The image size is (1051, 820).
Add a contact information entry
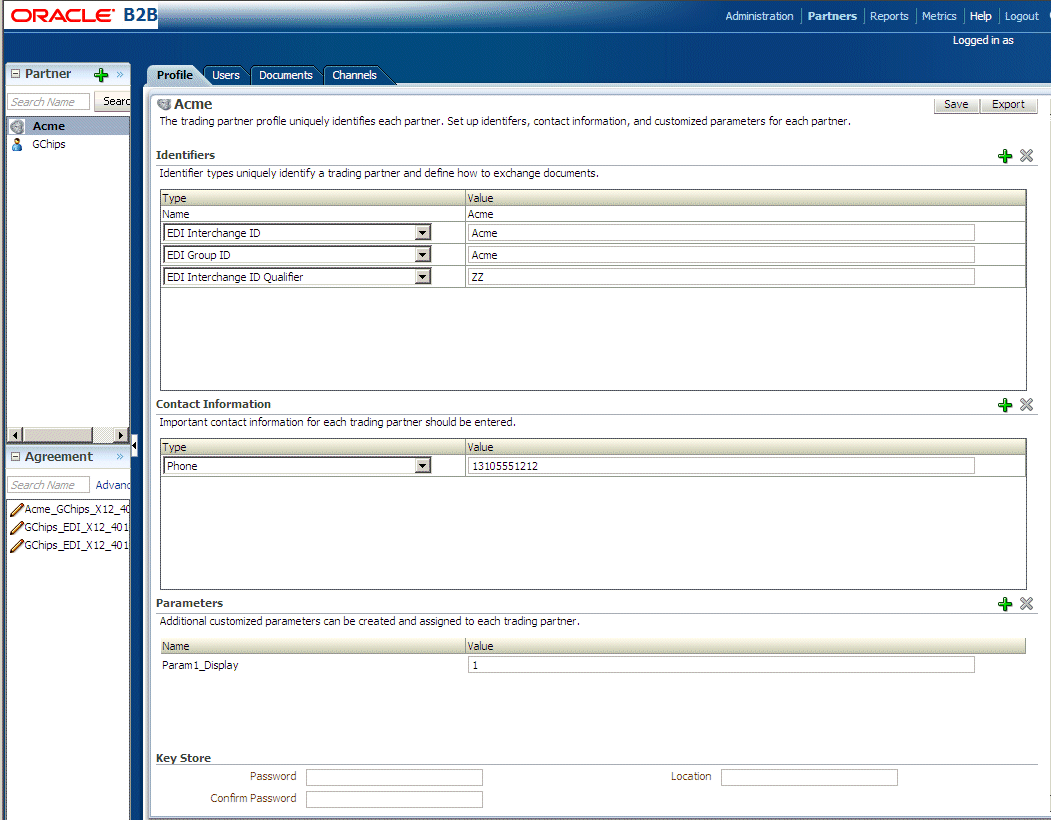(x=1005, y=405)
